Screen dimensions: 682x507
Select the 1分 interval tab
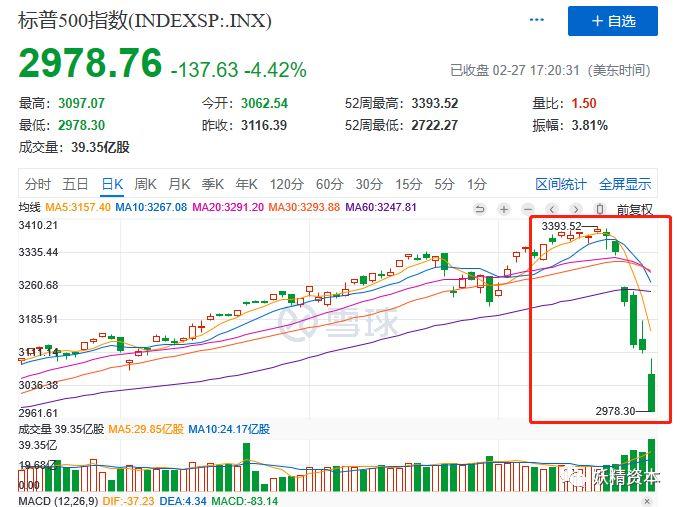tap(477, 184)
